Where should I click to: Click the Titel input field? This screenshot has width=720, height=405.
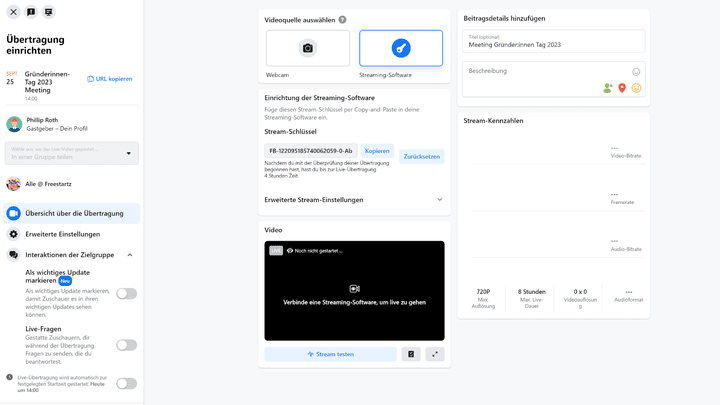point(554,41)
